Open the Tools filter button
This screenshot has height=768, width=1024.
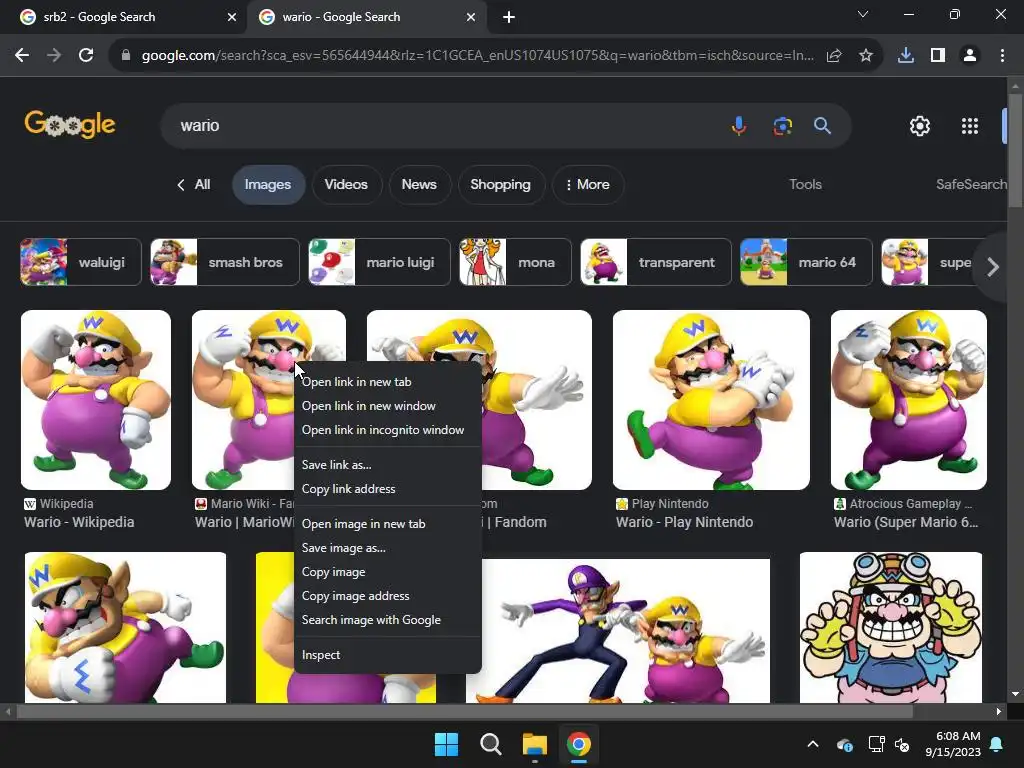(805, 184)
